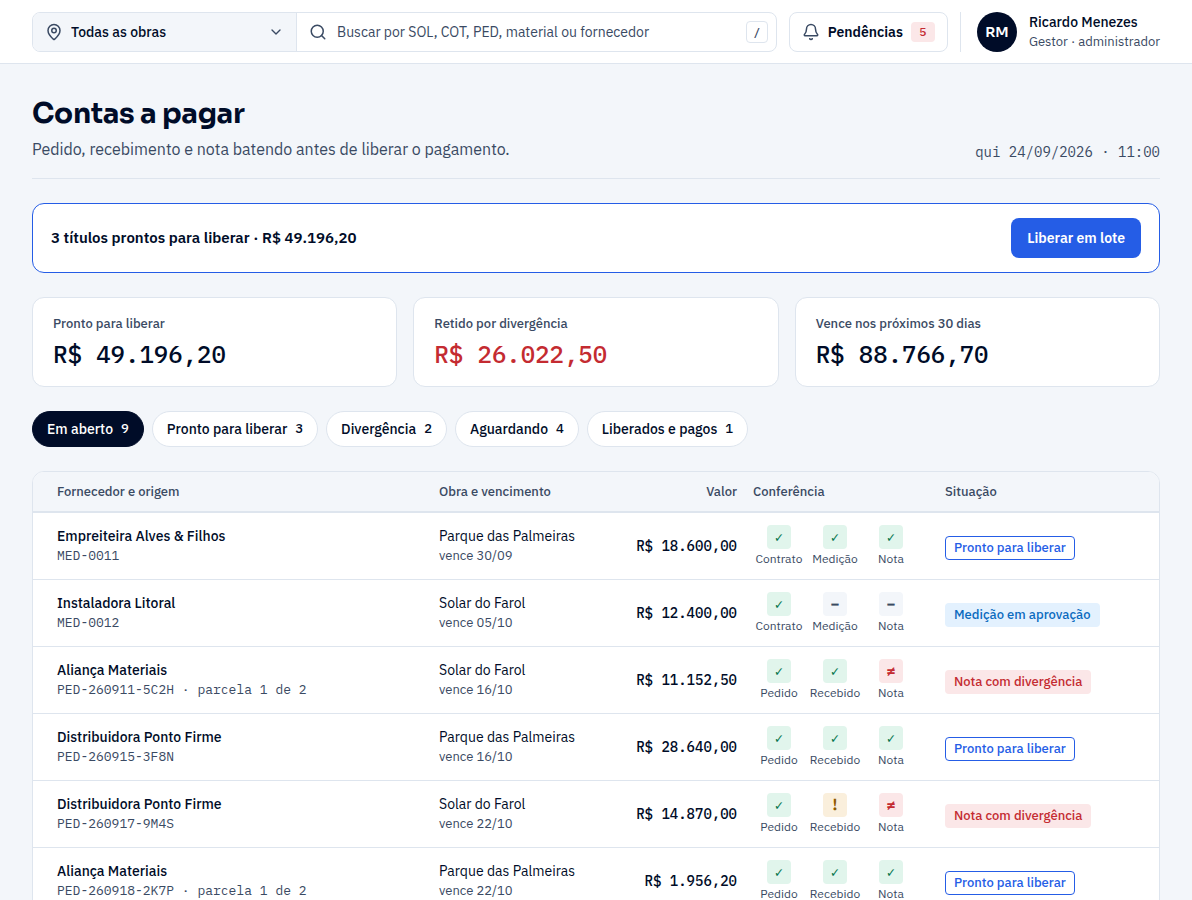Click order code PED-260918-2K7P
Viewport: 1192px width, 900px height.
(116, 891)
